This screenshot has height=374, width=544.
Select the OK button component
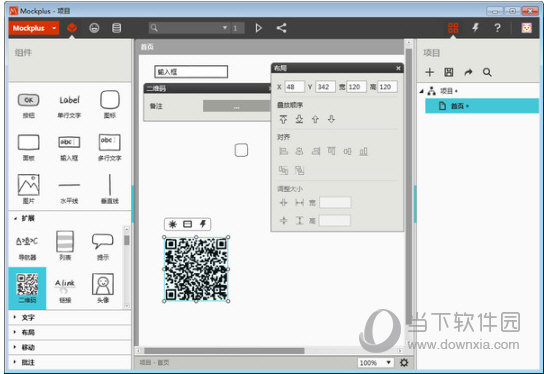click(x=28, y=105)
